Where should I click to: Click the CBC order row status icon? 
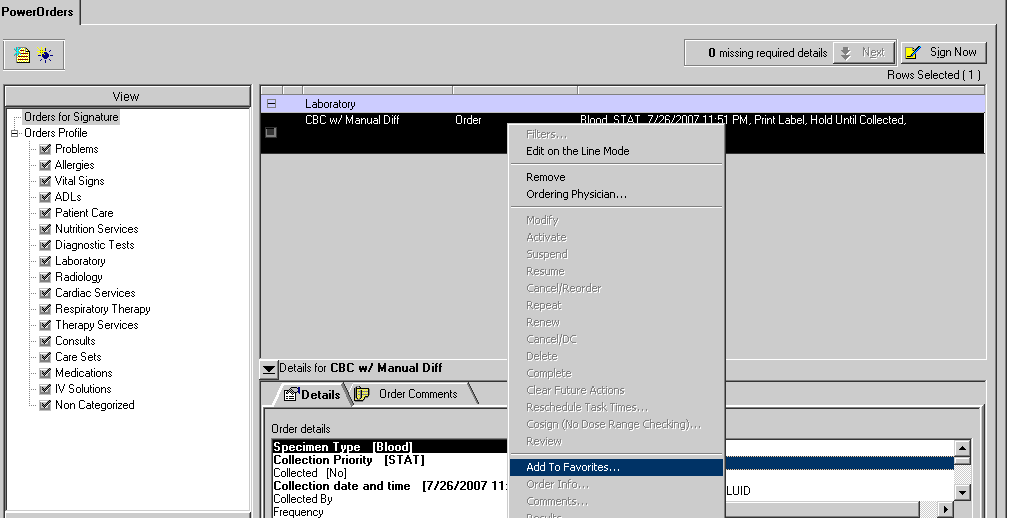[x=270, y=132]
